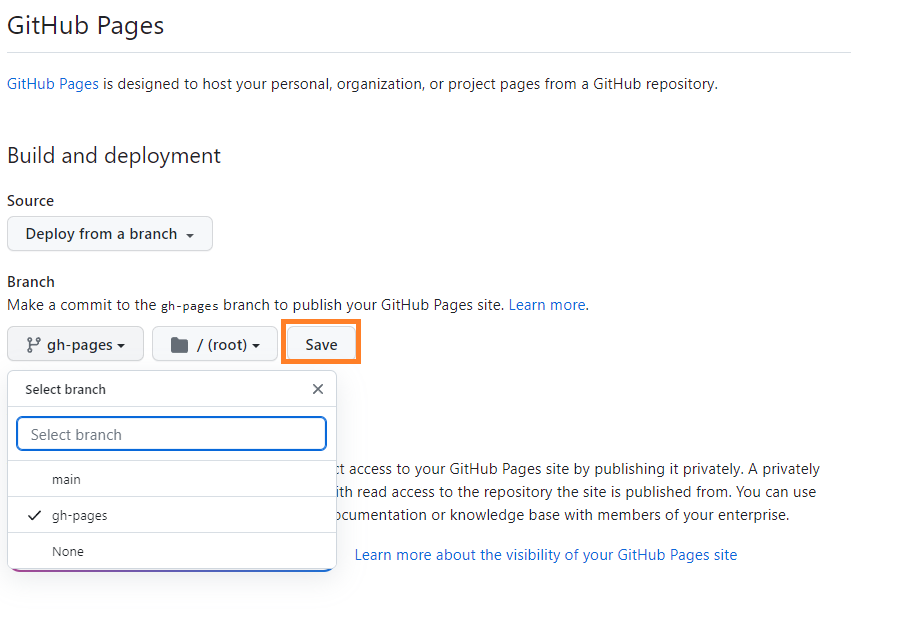
Task: Click the caret on Deploy from a branch
Action: [189, 235]
